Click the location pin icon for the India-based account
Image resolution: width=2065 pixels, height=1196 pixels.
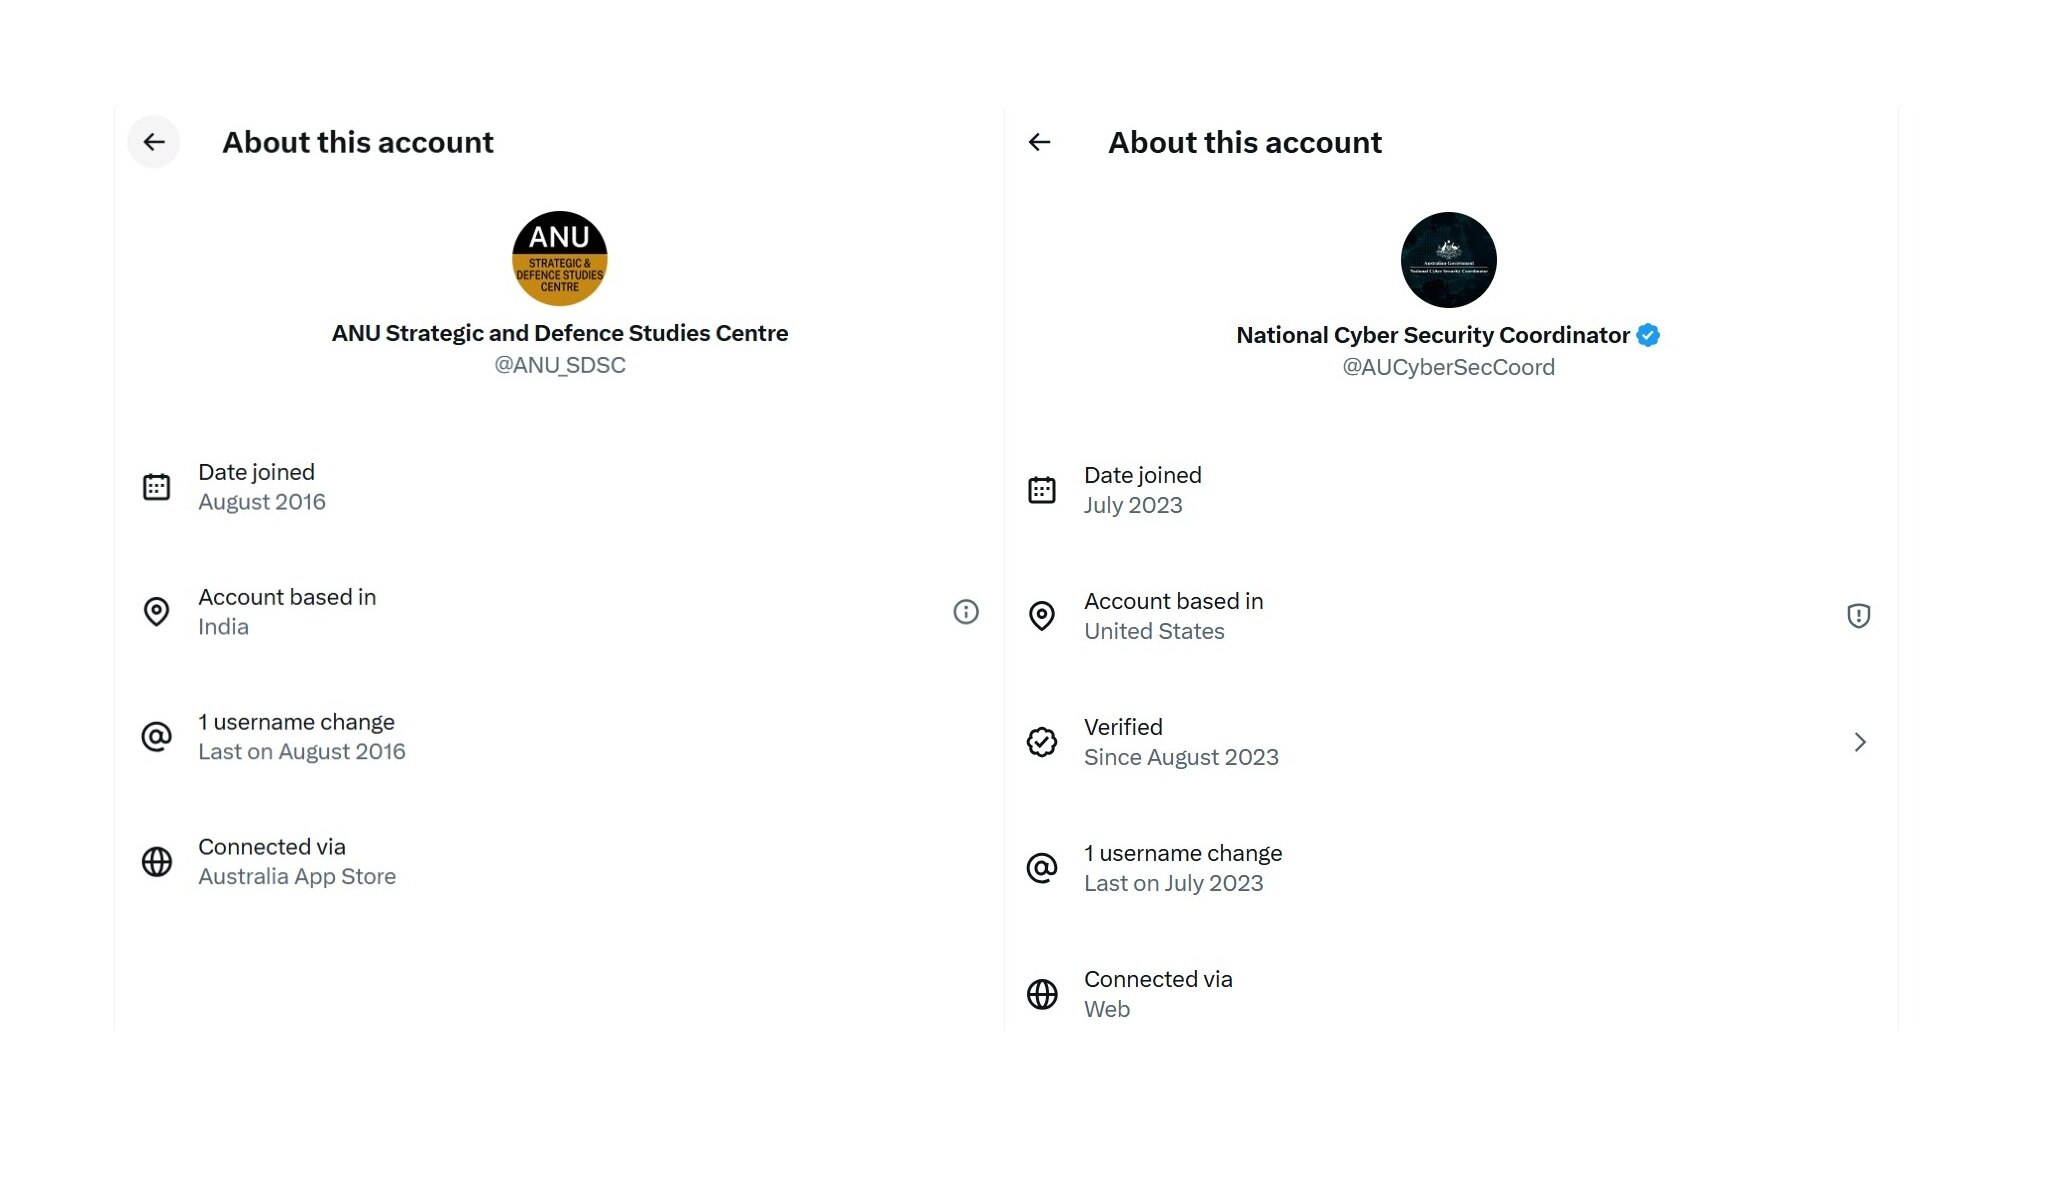157,612
